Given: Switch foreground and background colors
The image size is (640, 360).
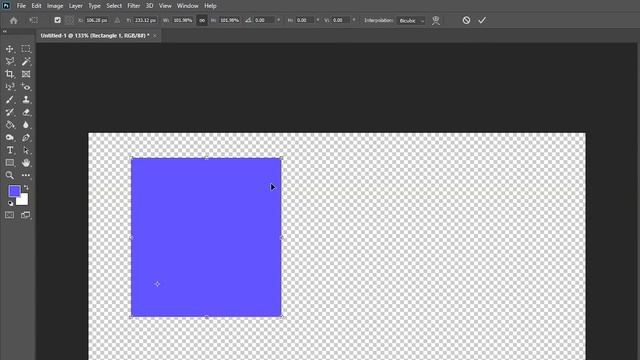Looking at the screenshot, I should tap(26, 187).
